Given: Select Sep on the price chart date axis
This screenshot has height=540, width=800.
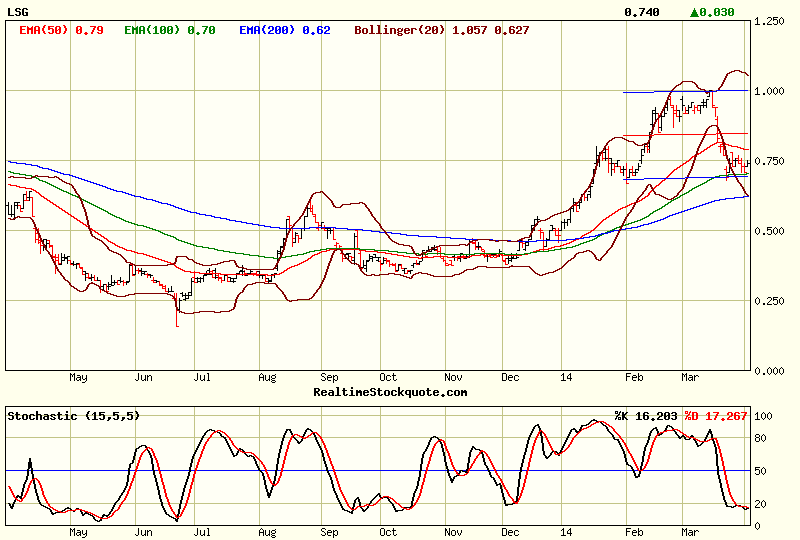Looking at the screenshot, I should tap(329, 377).
